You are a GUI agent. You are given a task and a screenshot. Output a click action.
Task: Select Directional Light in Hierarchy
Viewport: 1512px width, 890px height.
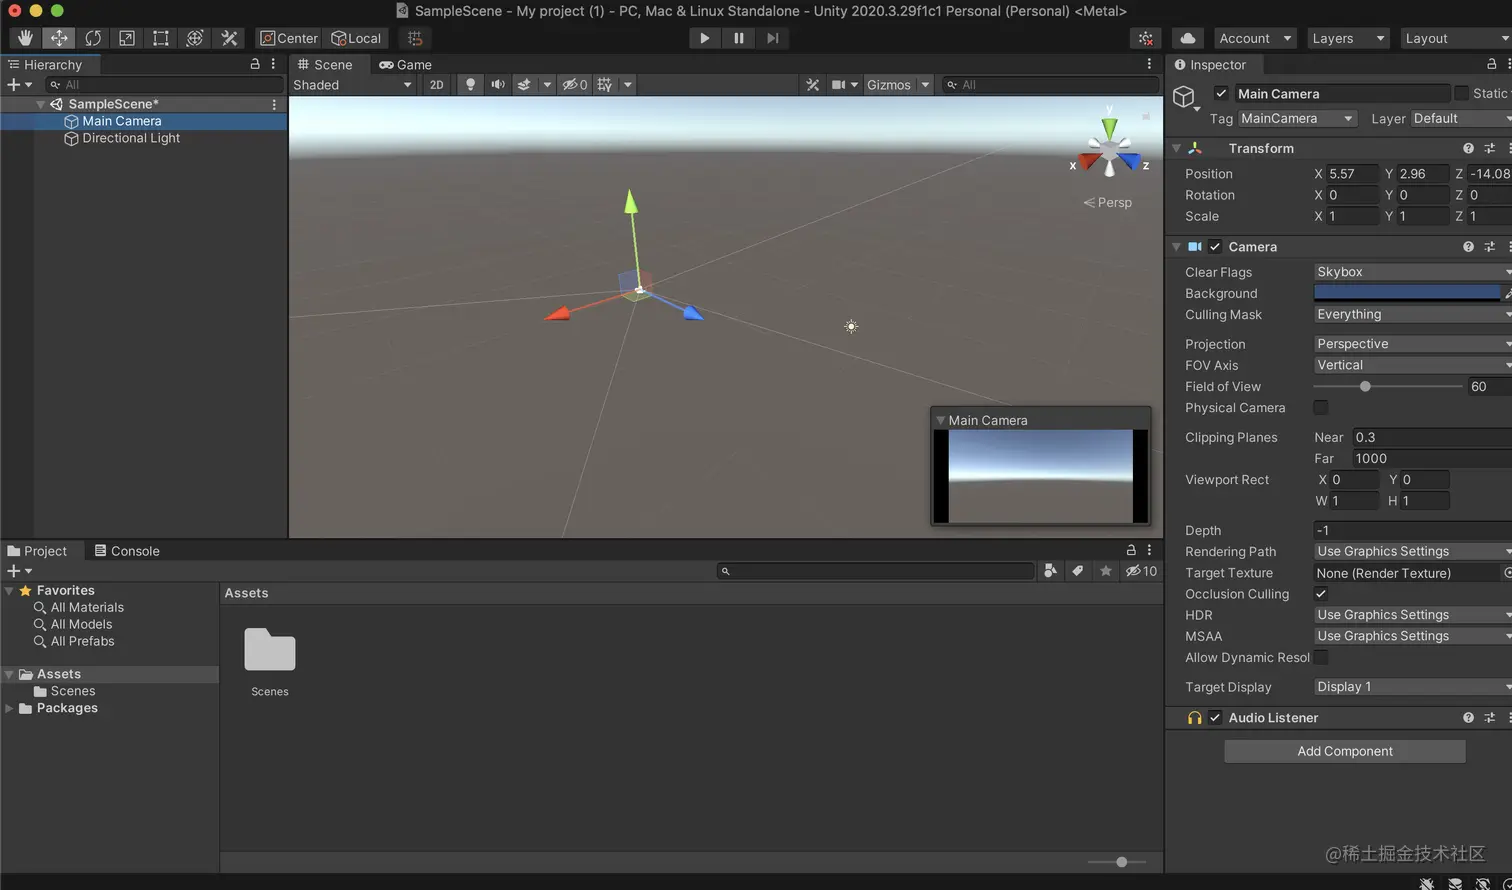131,138
